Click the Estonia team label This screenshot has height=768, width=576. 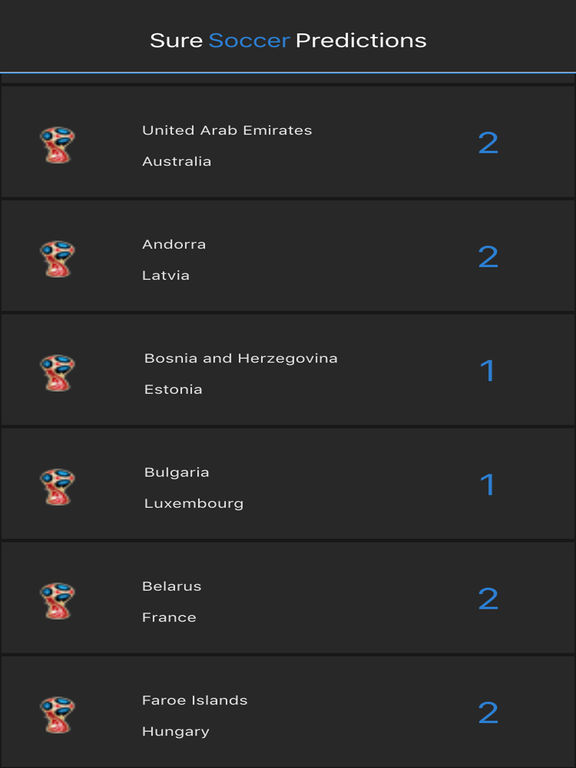tap(173, 389)
